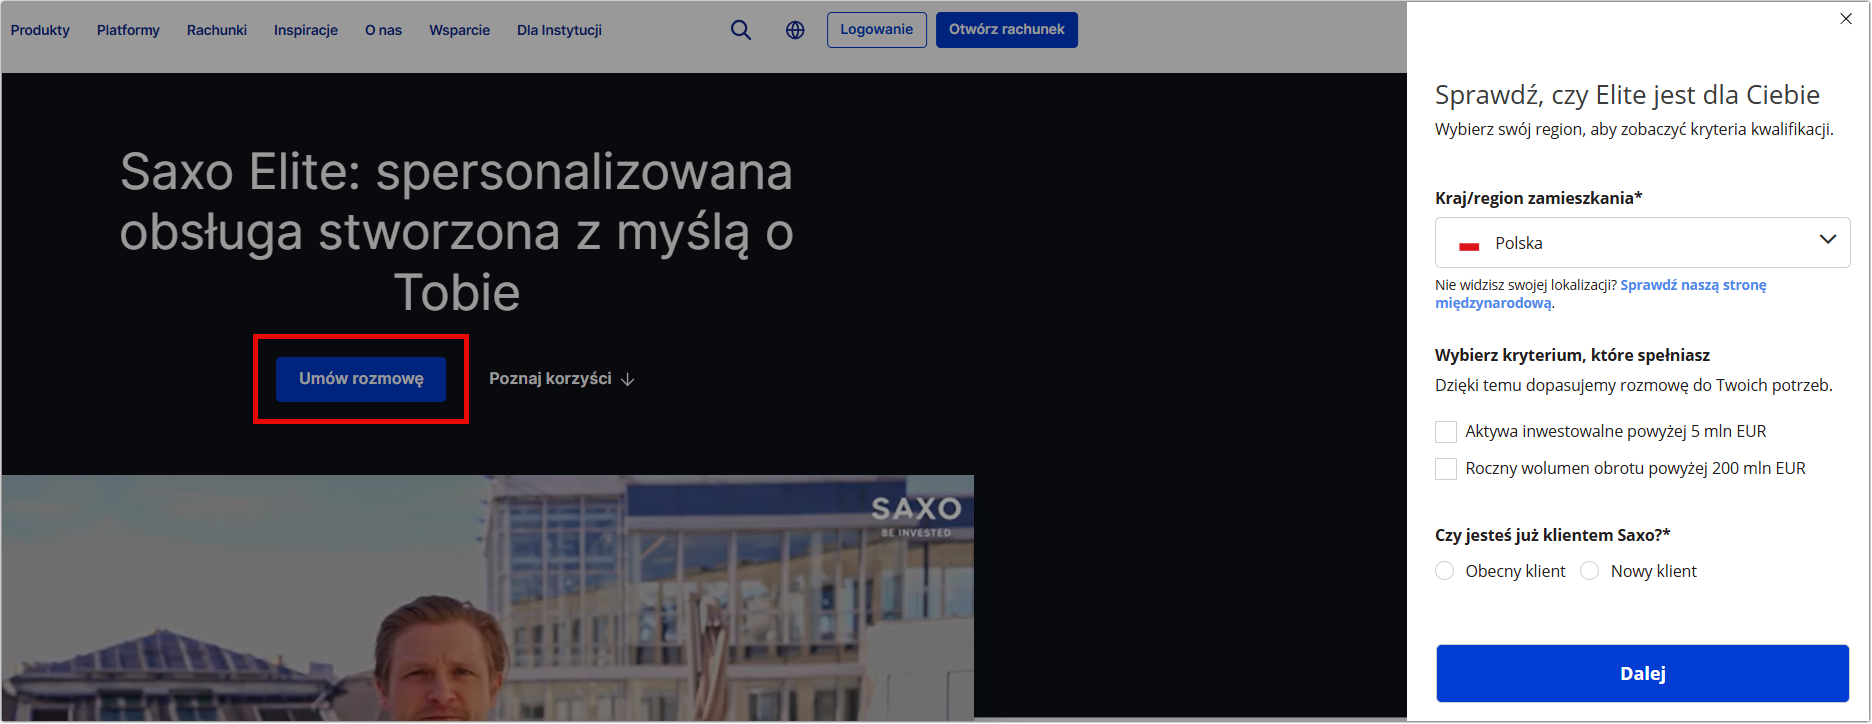The image size is (1872, 724).
Task: Open the Rachunki navigation menu
Action: coord(217,30)
